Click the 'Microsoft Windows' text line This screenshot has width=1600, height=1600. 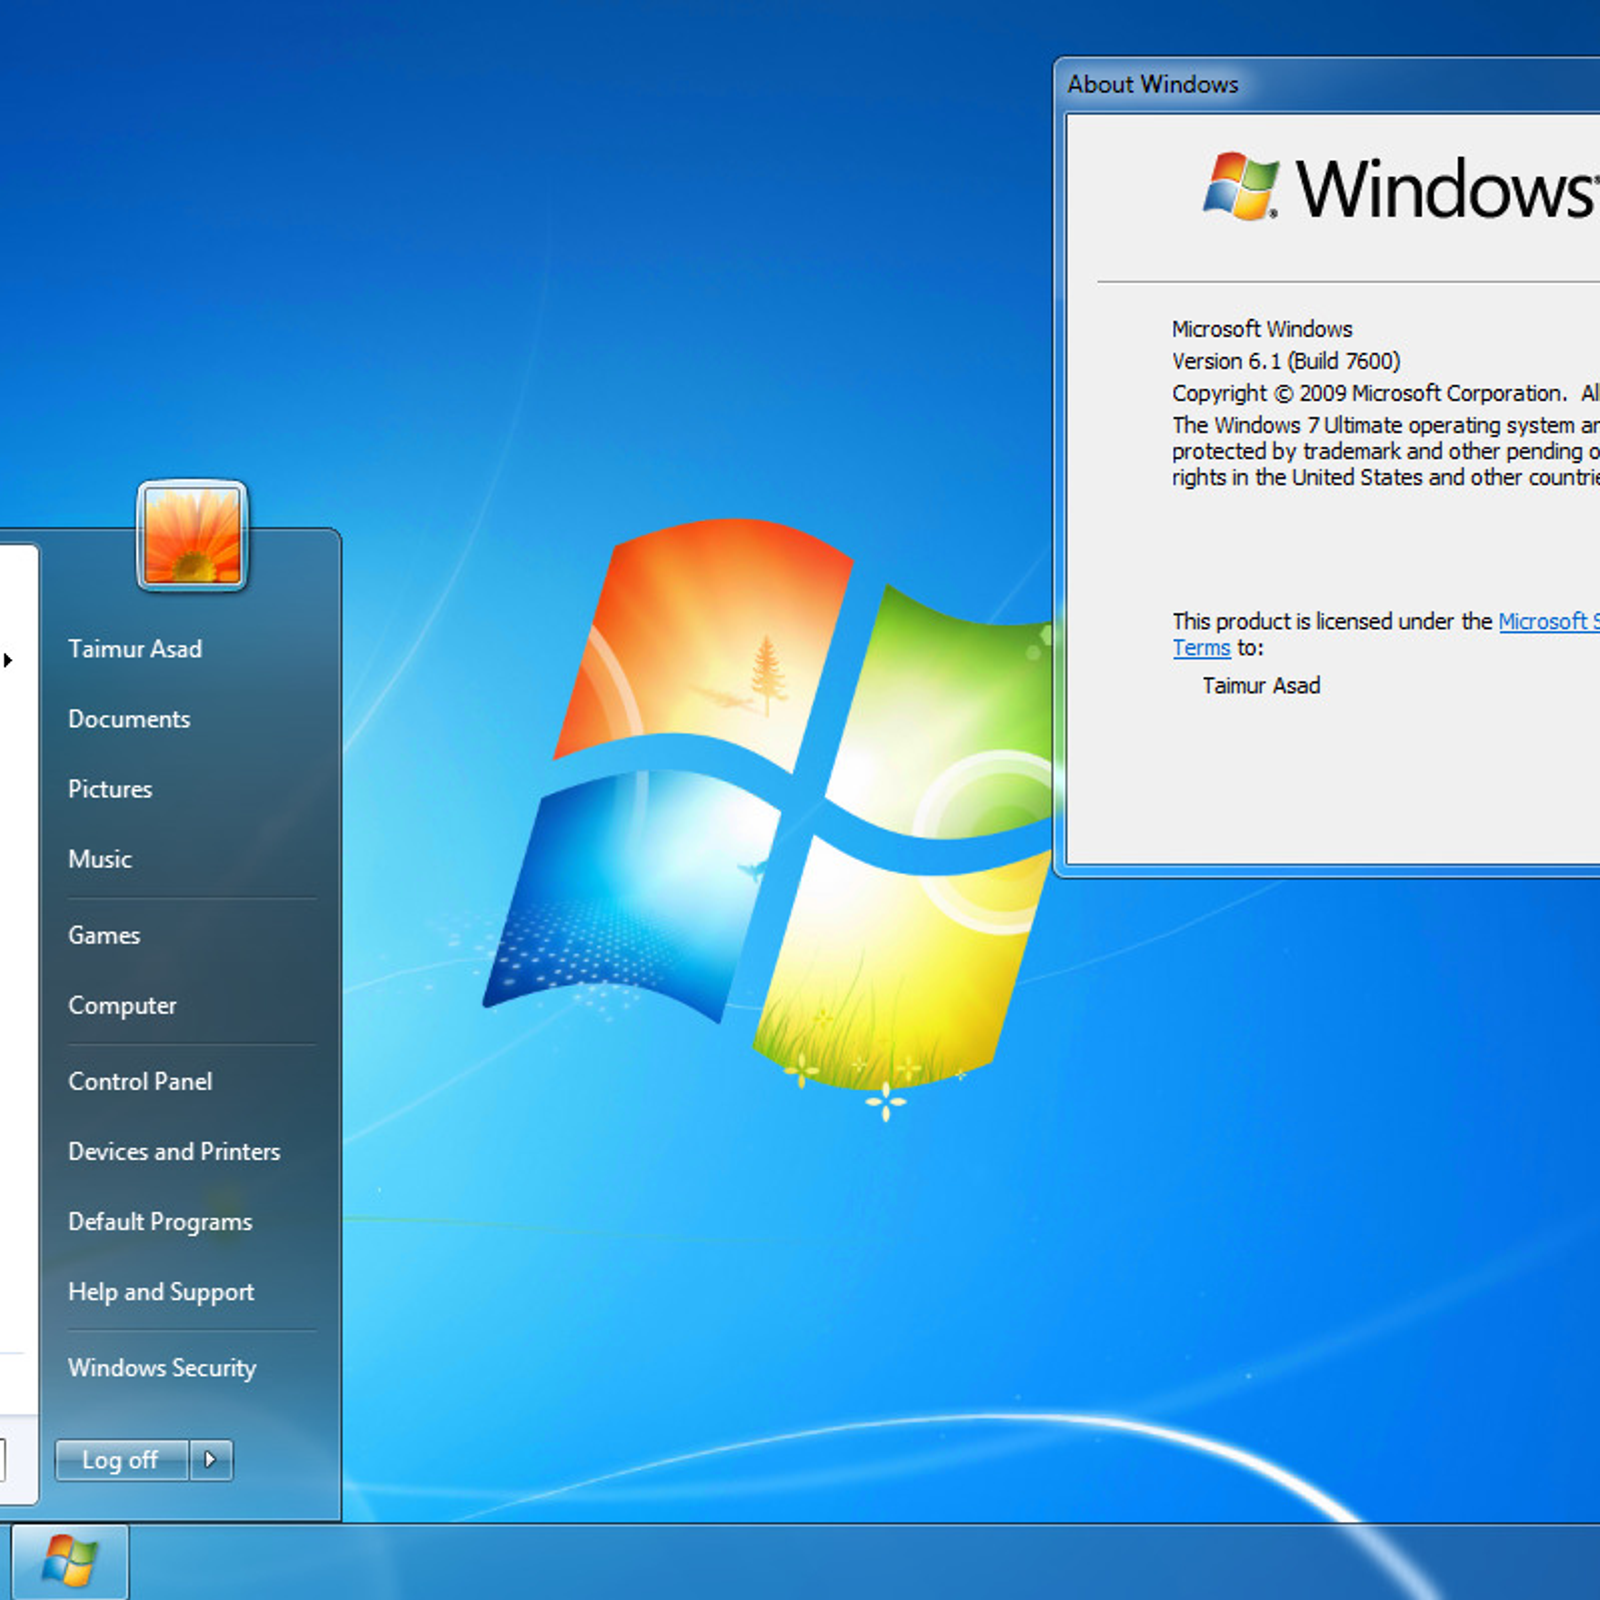tap(1262, 329)
